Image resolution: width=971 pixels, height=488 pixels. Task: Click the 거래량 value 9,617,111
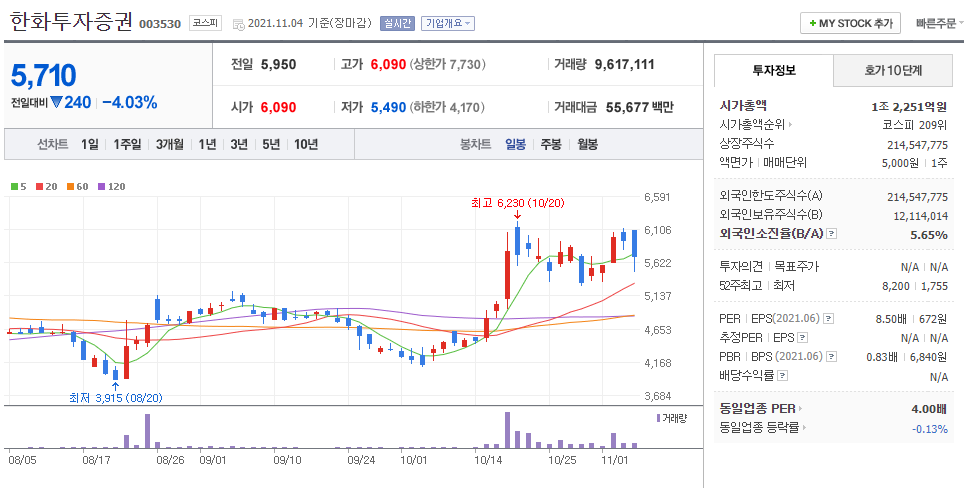click(x=624, y=64)
